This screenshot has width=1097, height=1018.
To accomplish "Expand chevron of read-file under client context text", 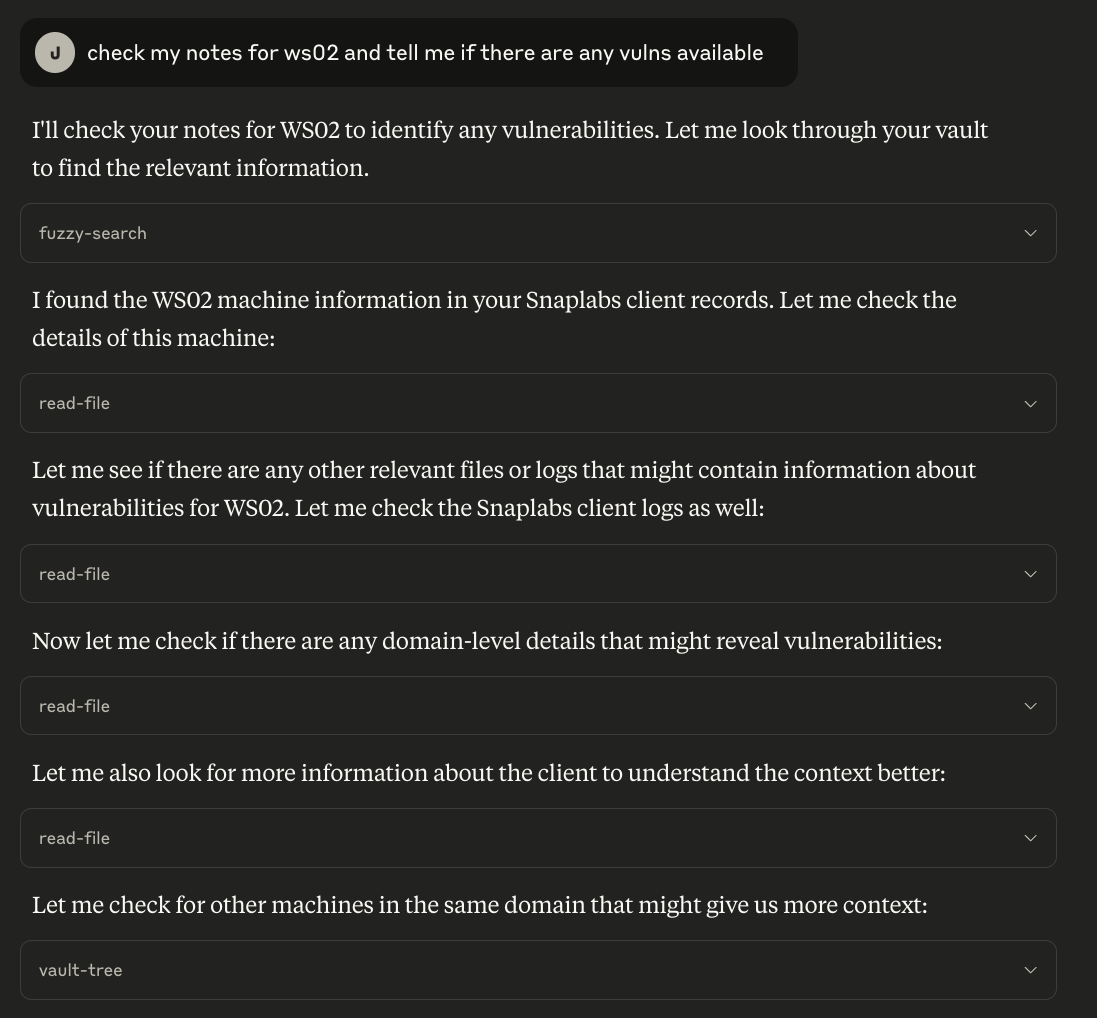I will click(1030, 838).
